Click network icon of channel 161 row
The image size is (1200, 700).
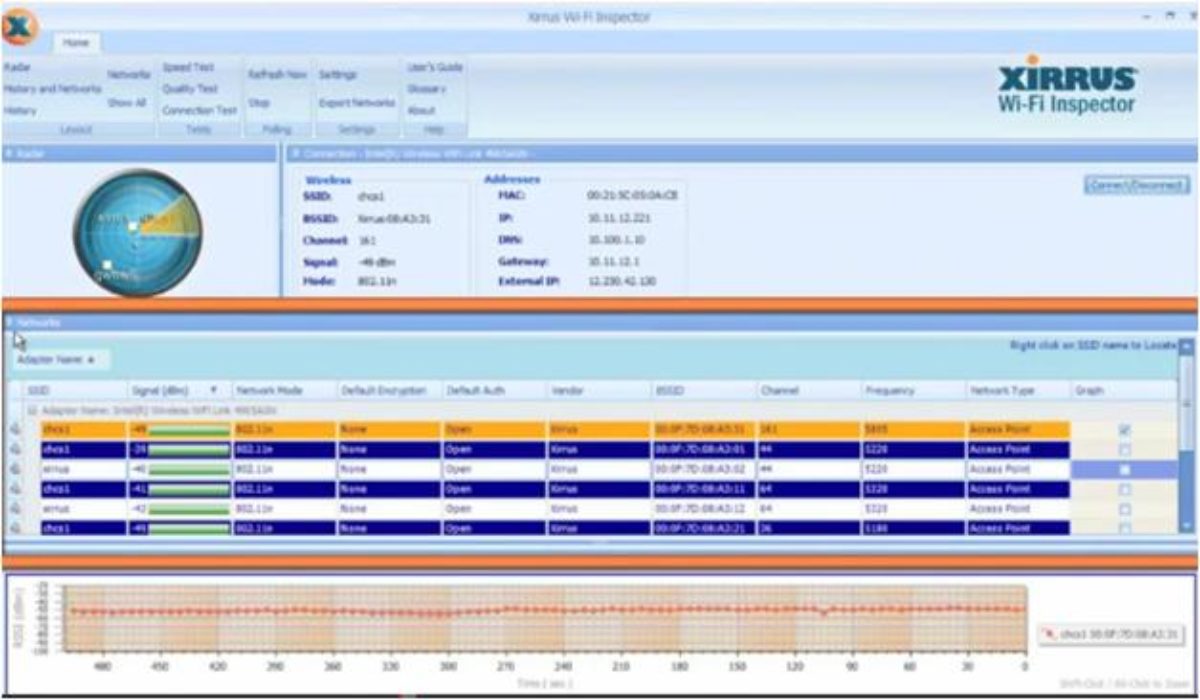pyautogui.click(x=15, y=430)
